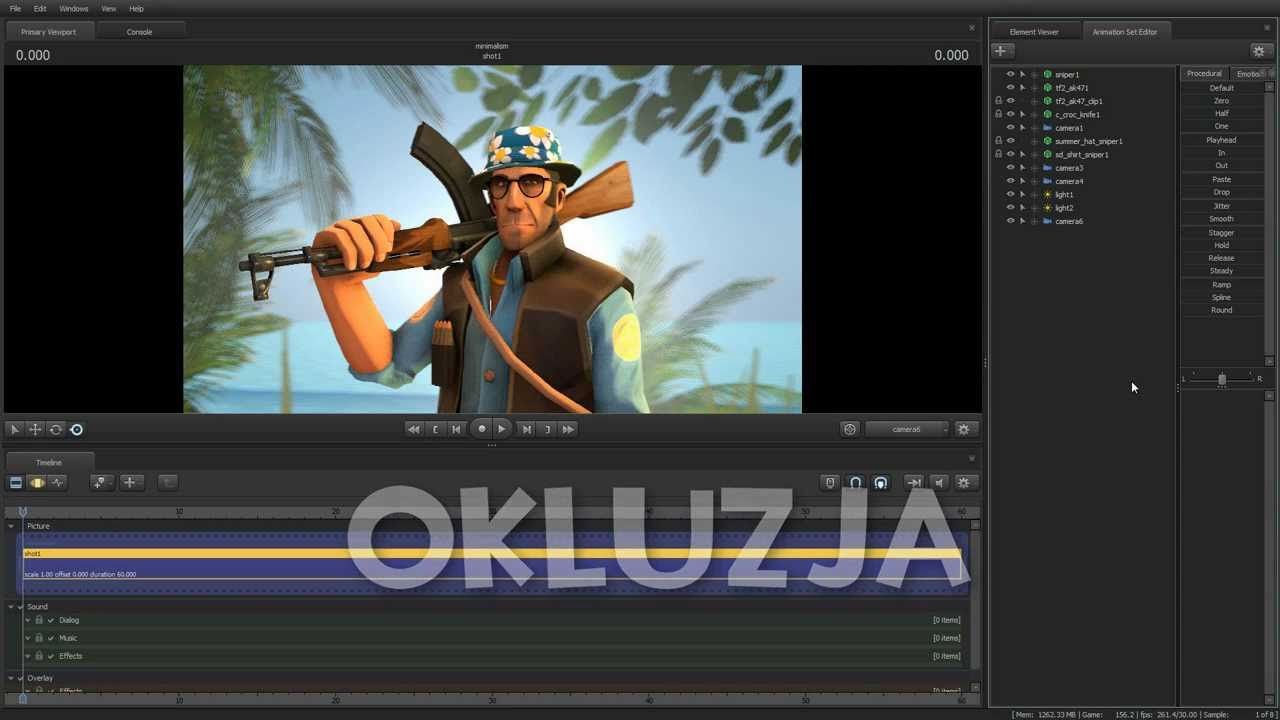Screen dimensions: 1280x720
Task: Click the plus button in Animation Set Editor
Action: 1001,51
